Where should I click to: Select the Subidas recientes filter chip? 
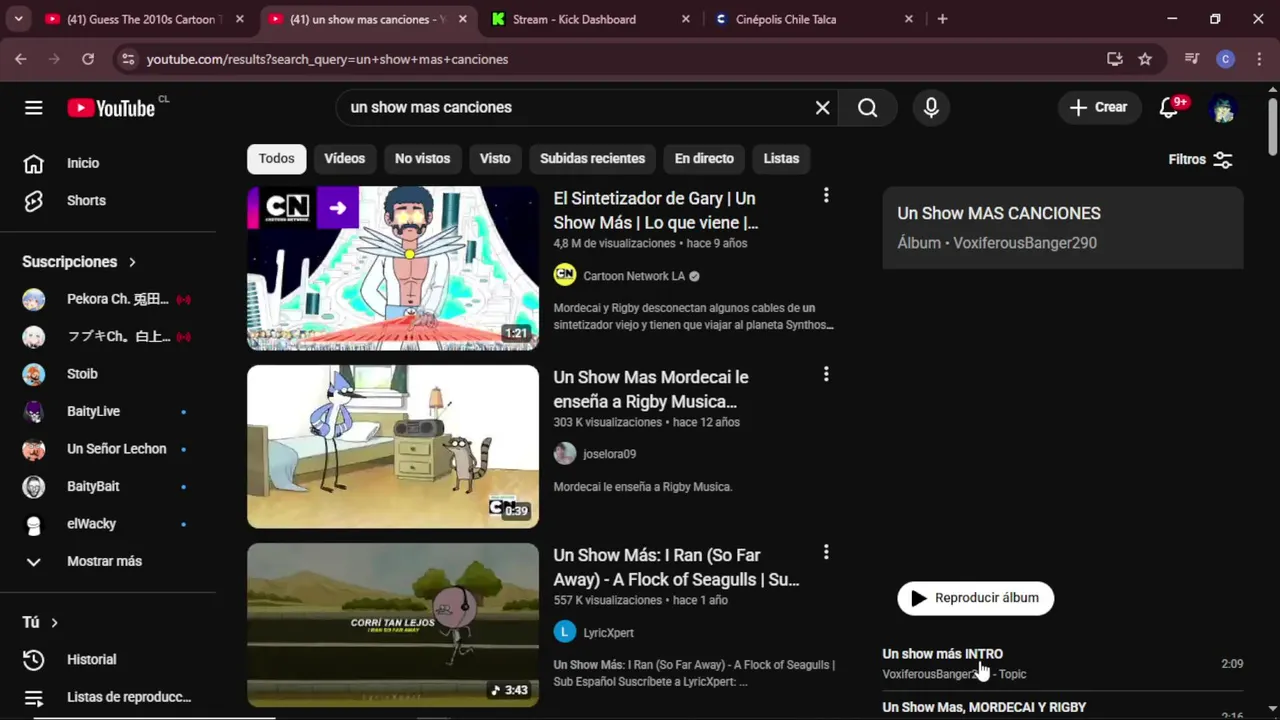[x=592, y=158]
